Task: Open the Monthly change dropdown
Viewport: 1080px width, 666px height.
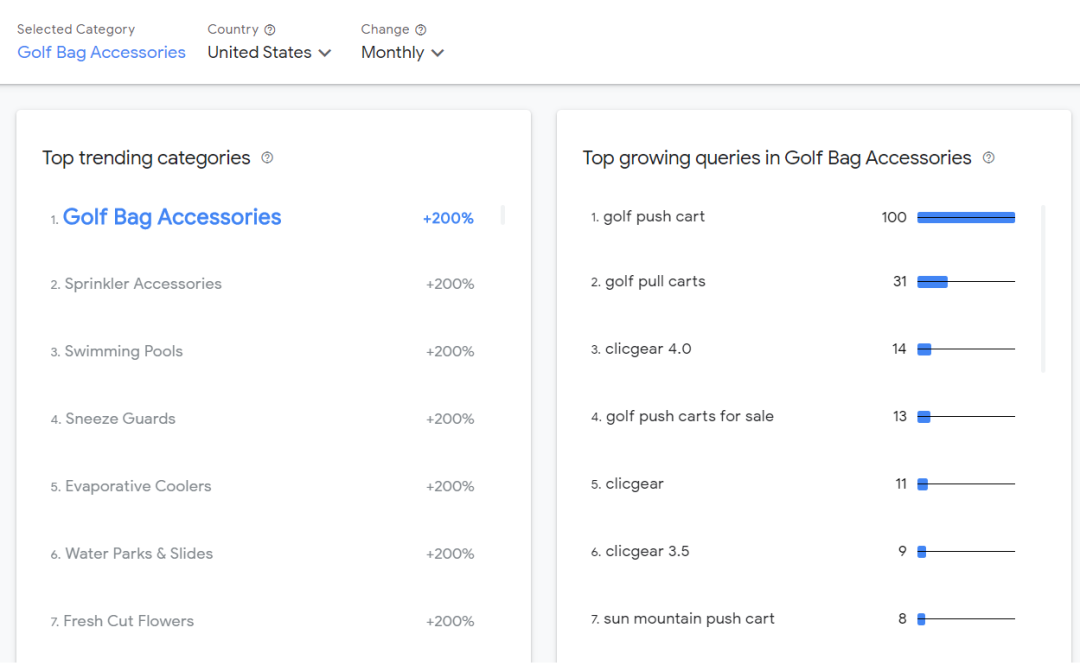Action: [x=402, y=53]
